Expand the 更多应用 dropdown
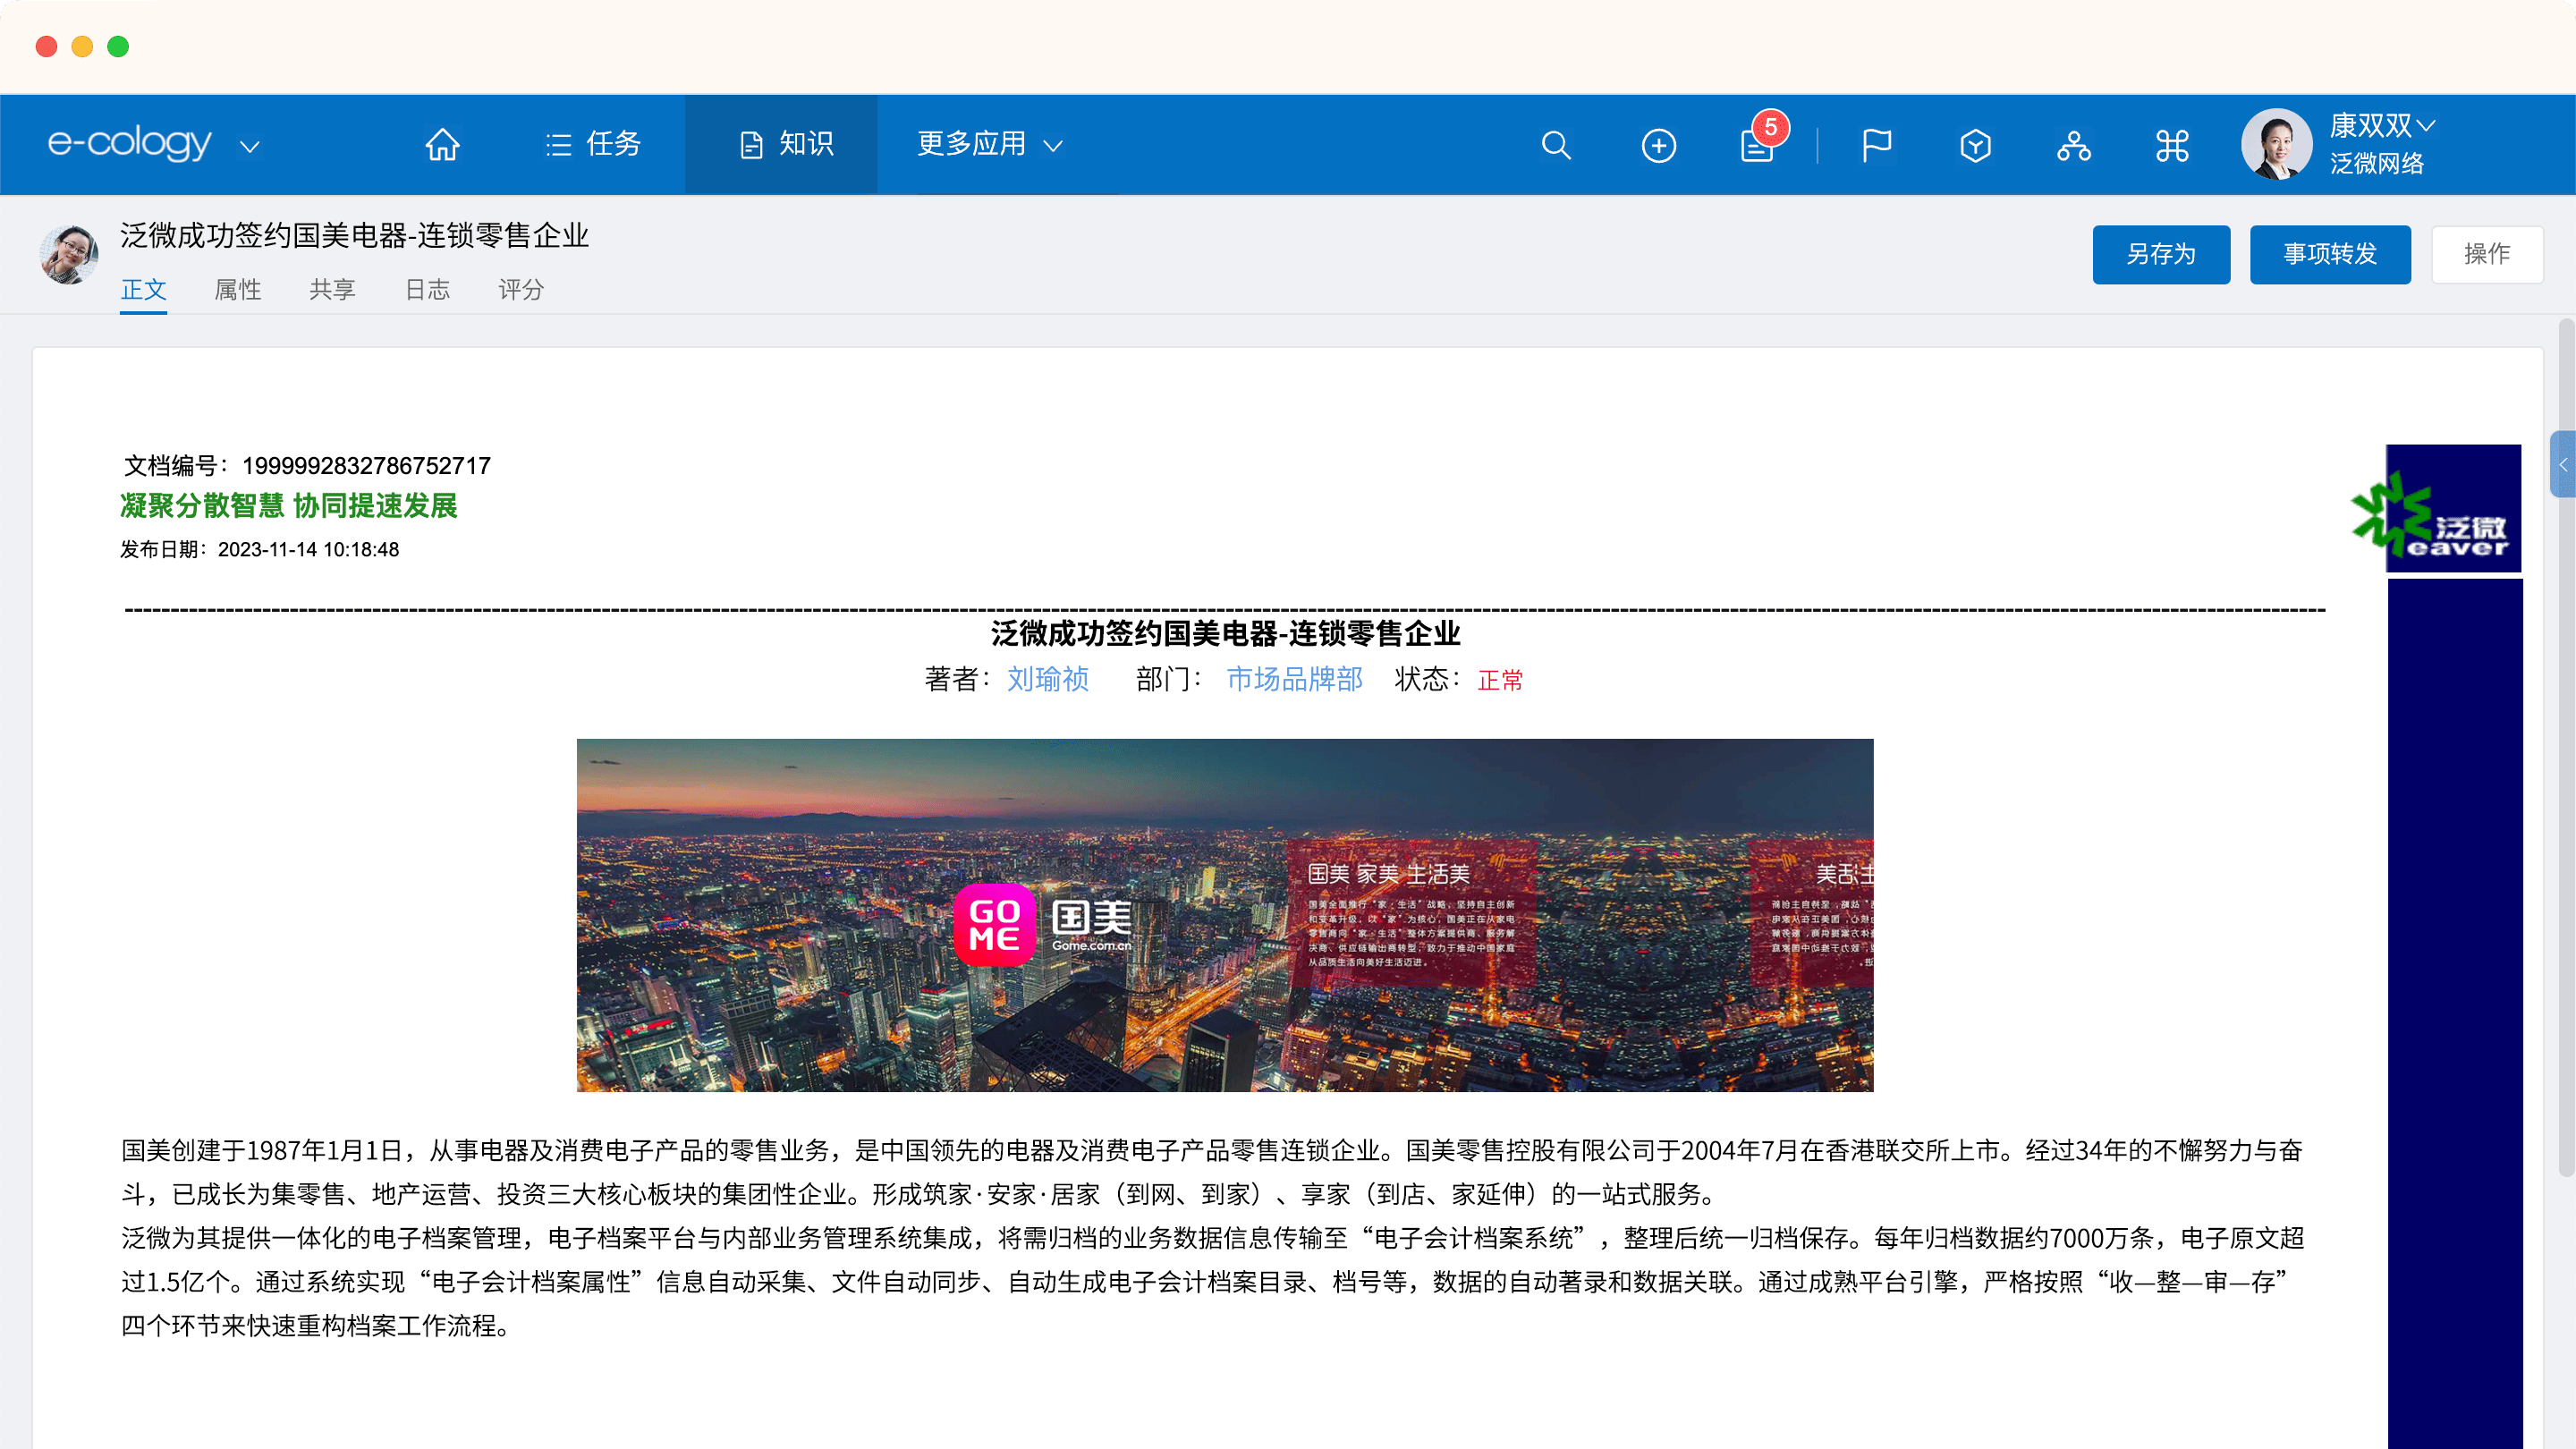Image resolution: width=2576 pixels, height=1449 pixels. pyautogui.click(x=990, y=145)
